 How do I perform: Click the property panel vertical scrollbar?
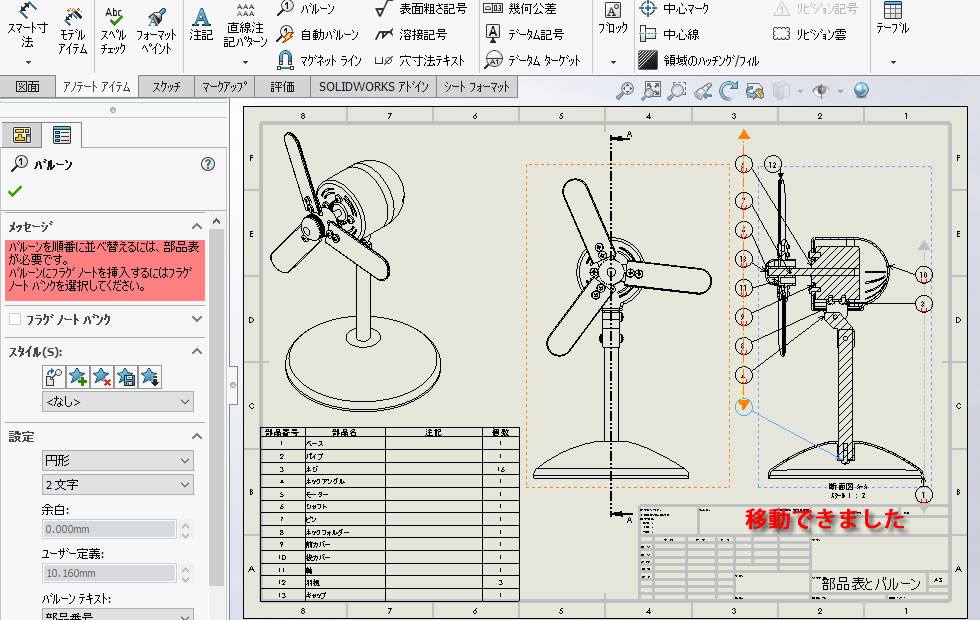[216, 406]
